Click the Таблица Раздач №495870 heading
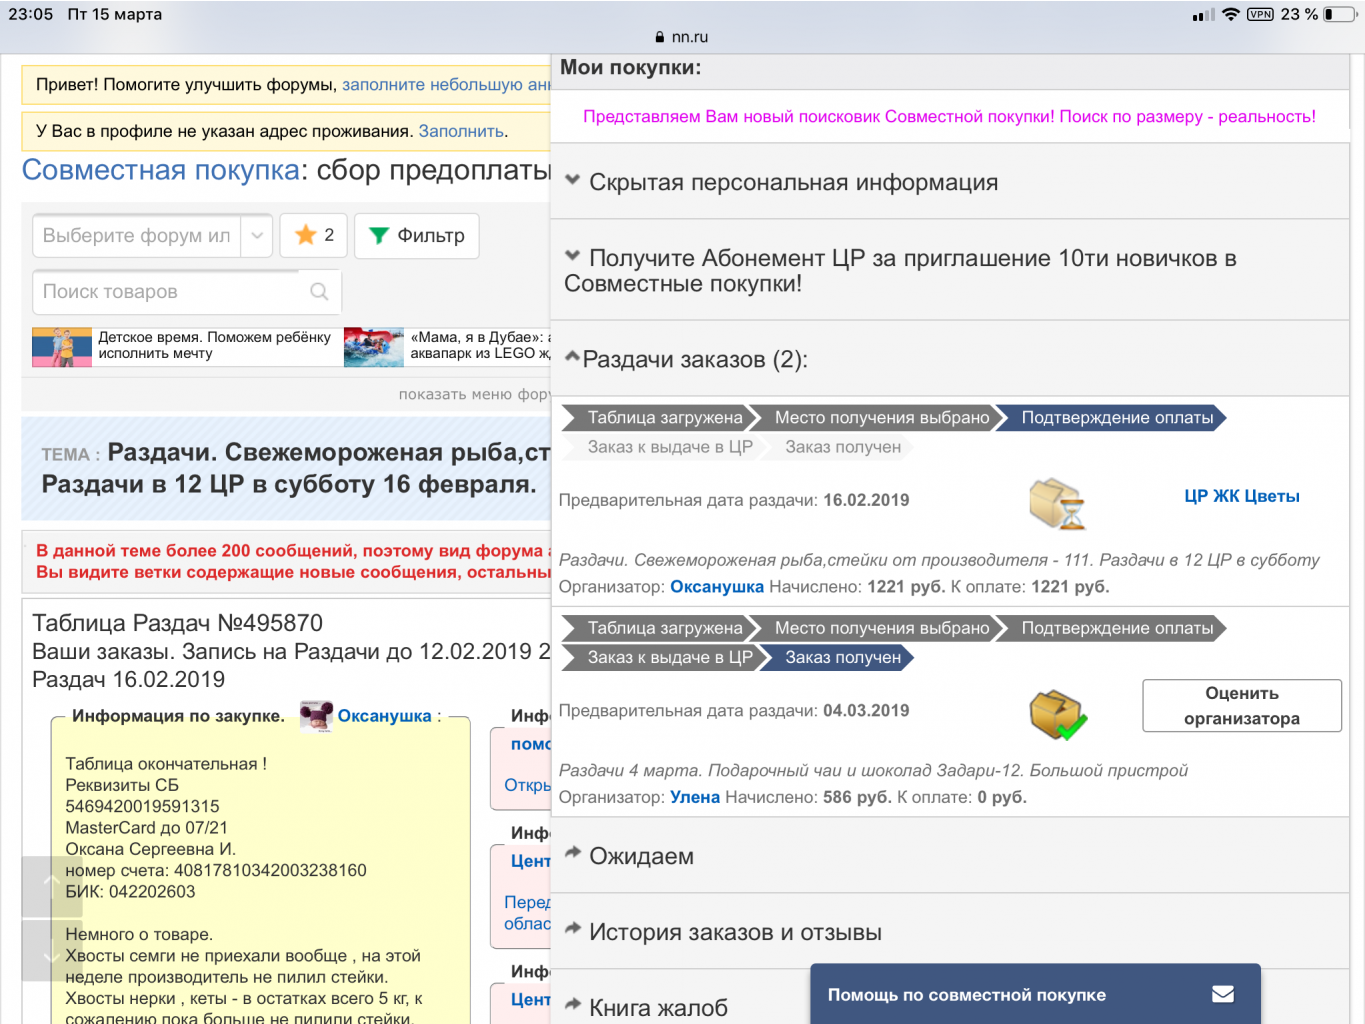Image resolution: width=1365 pixels, height=1024 pixels. [178, 623]
